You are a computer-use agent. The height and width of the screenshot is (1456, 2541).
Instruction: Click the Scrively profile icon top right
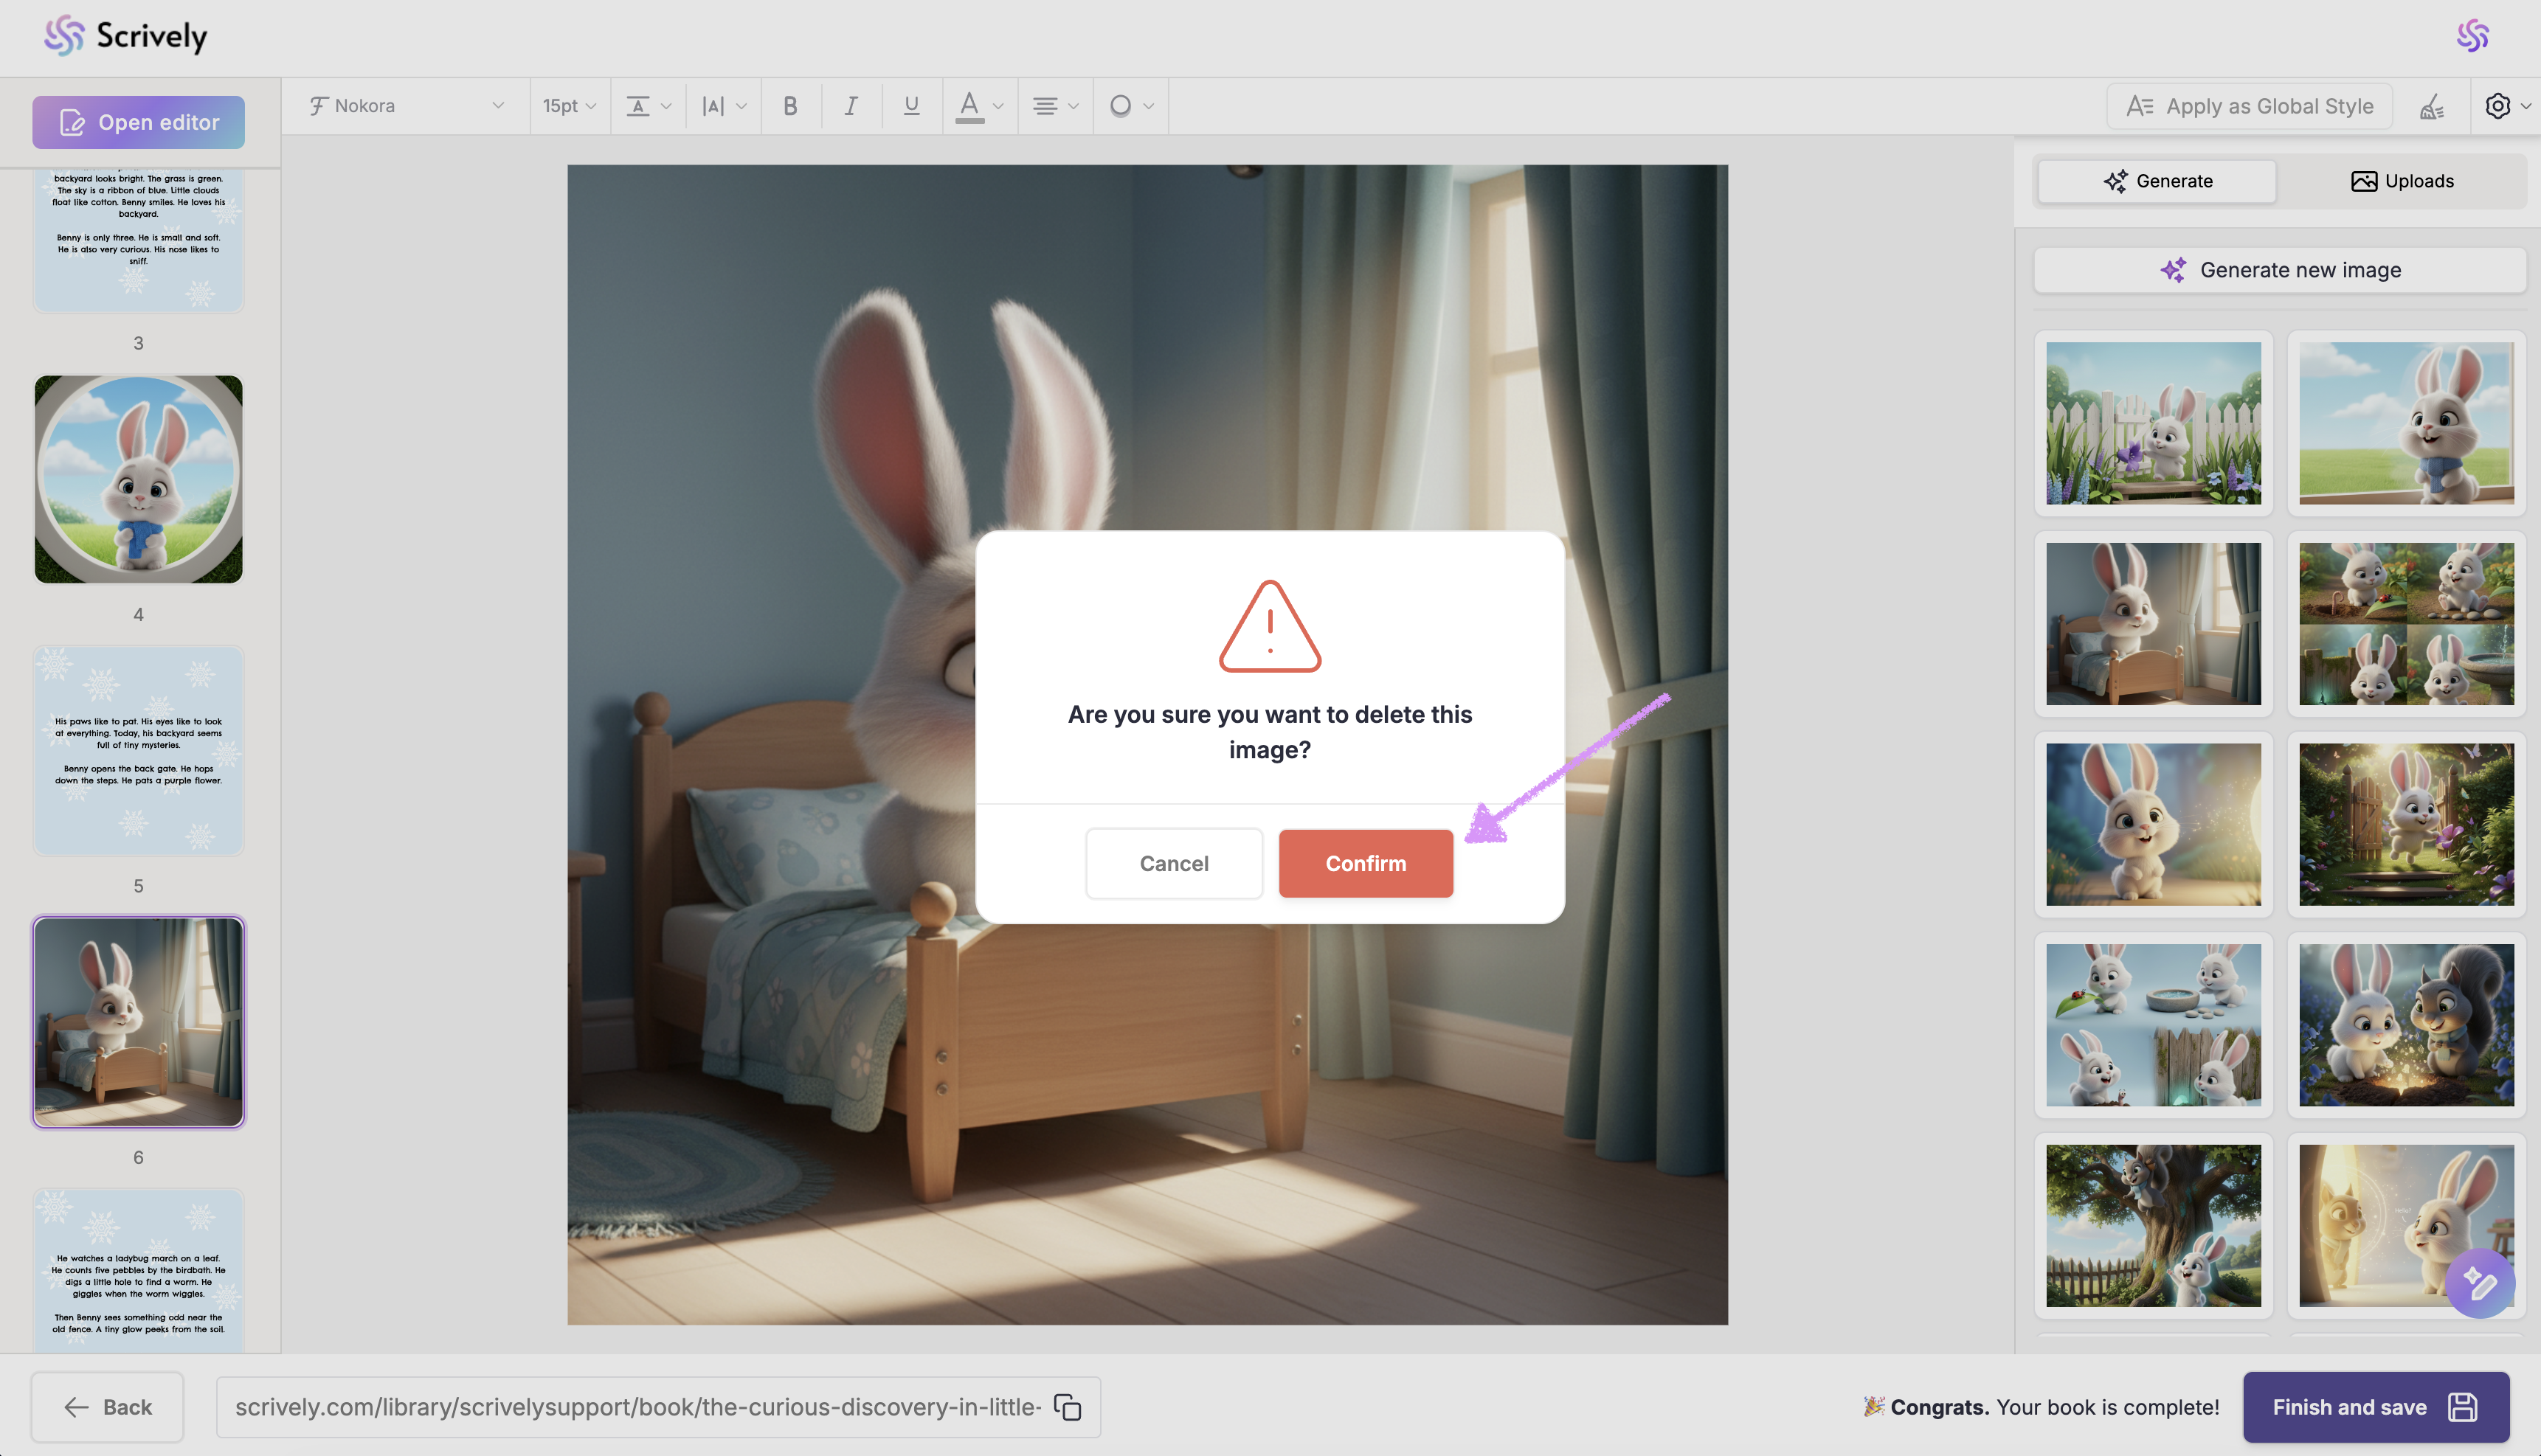pyautogui.click(x=2472, y=36)
